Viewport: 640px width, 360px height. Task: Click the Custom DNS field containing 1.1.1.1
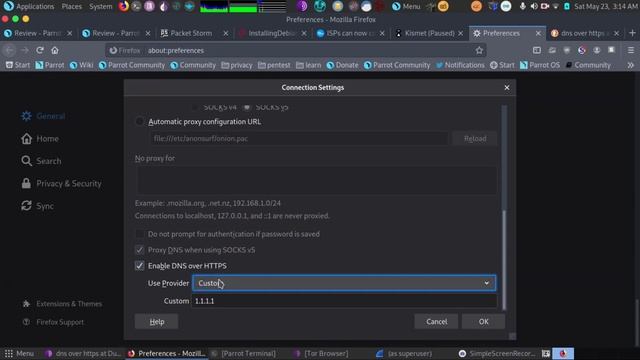point(344,301)
